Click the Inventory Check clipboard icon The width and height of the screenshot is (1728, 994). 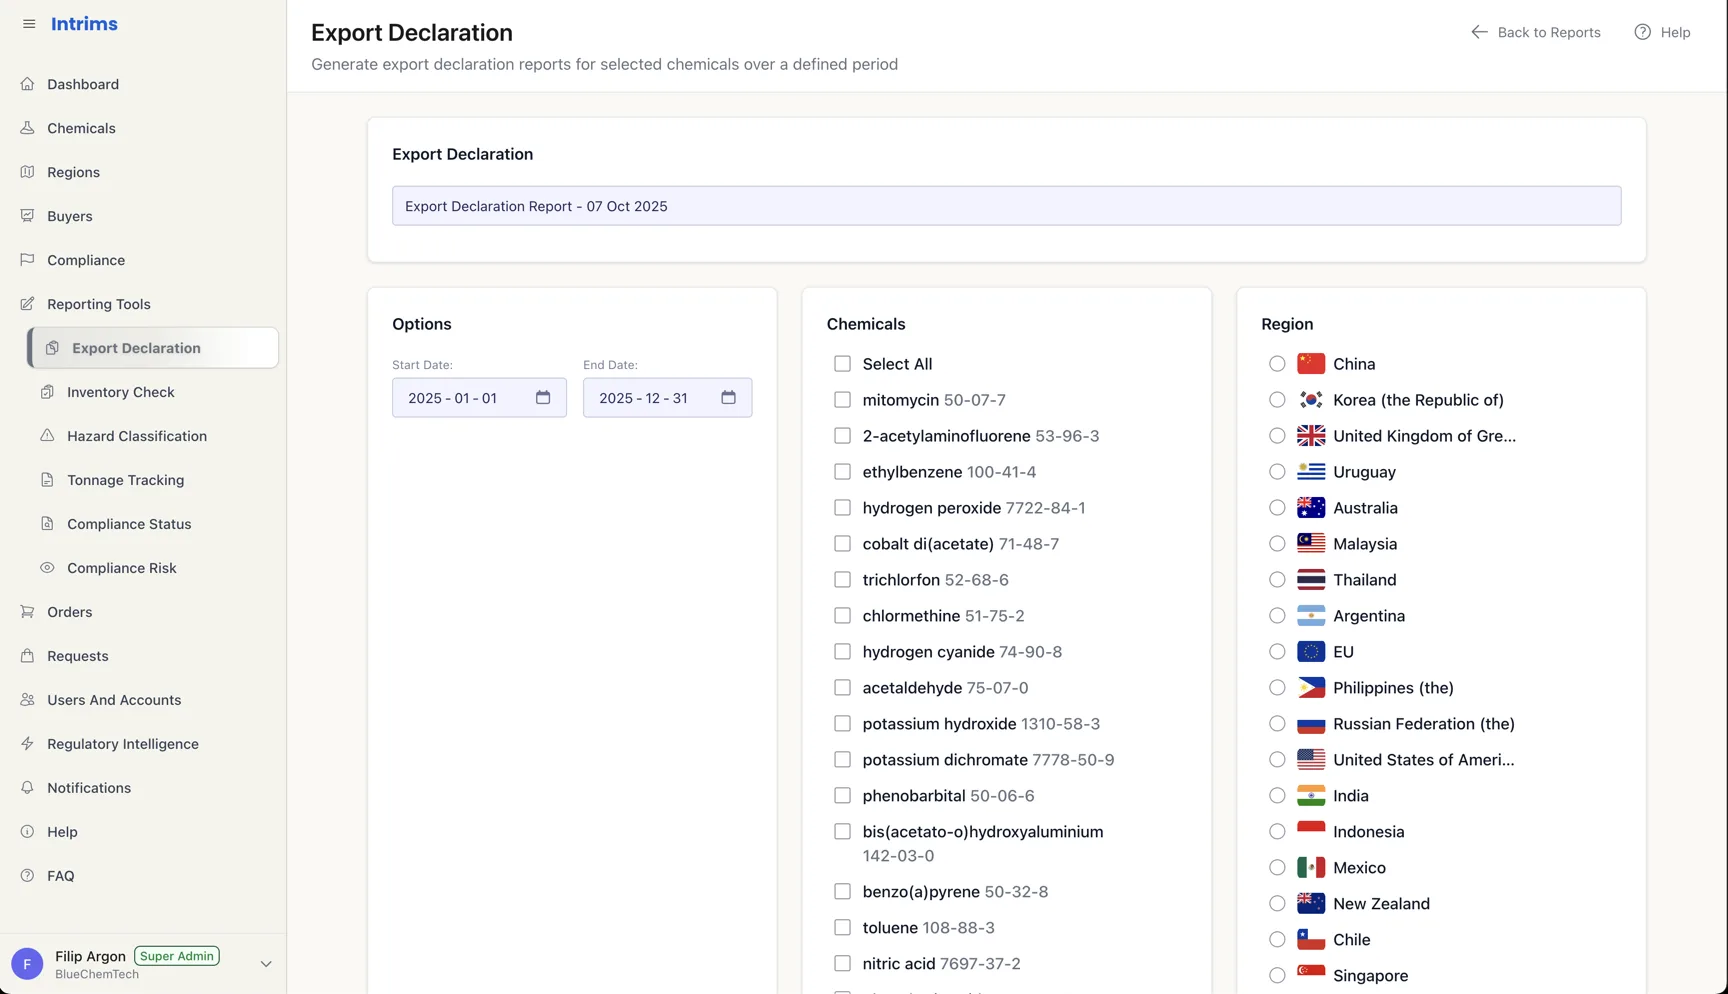(x=47, y=392)
